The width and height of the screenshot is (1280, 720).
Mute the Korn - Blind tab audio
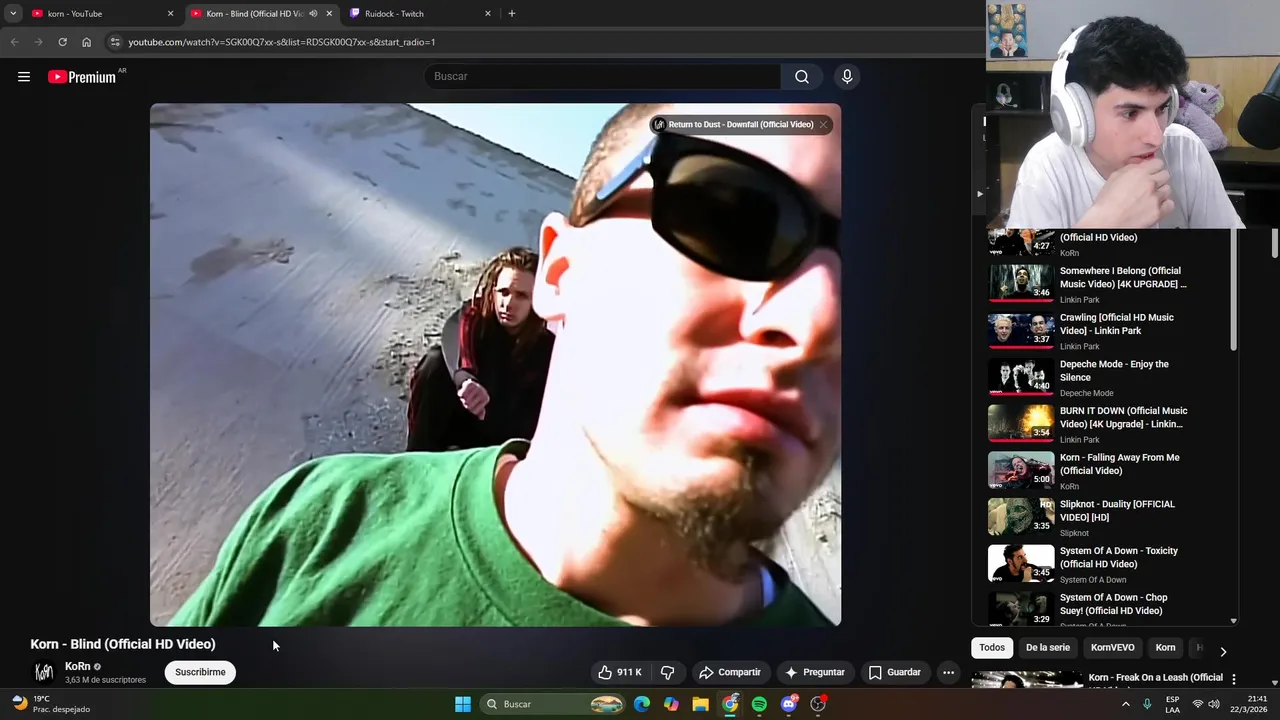(313, 14)
